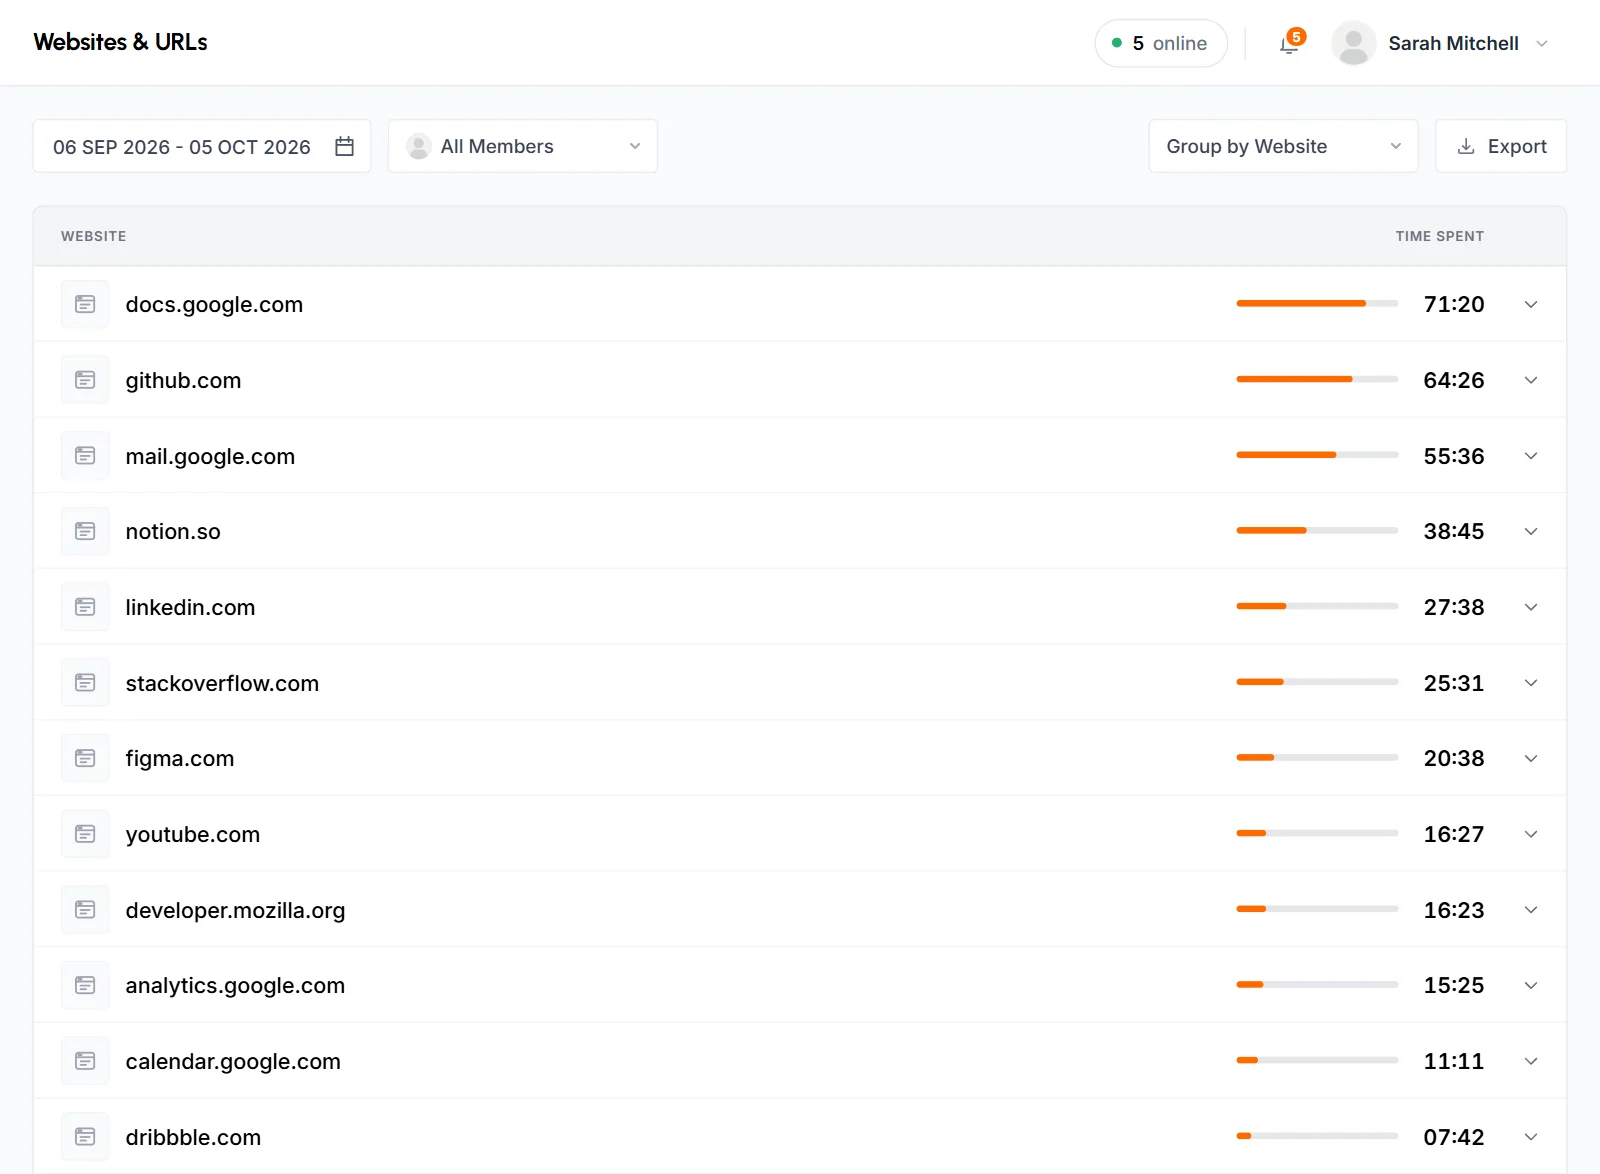Click the Websites & URLs page title

click(121, 42)
